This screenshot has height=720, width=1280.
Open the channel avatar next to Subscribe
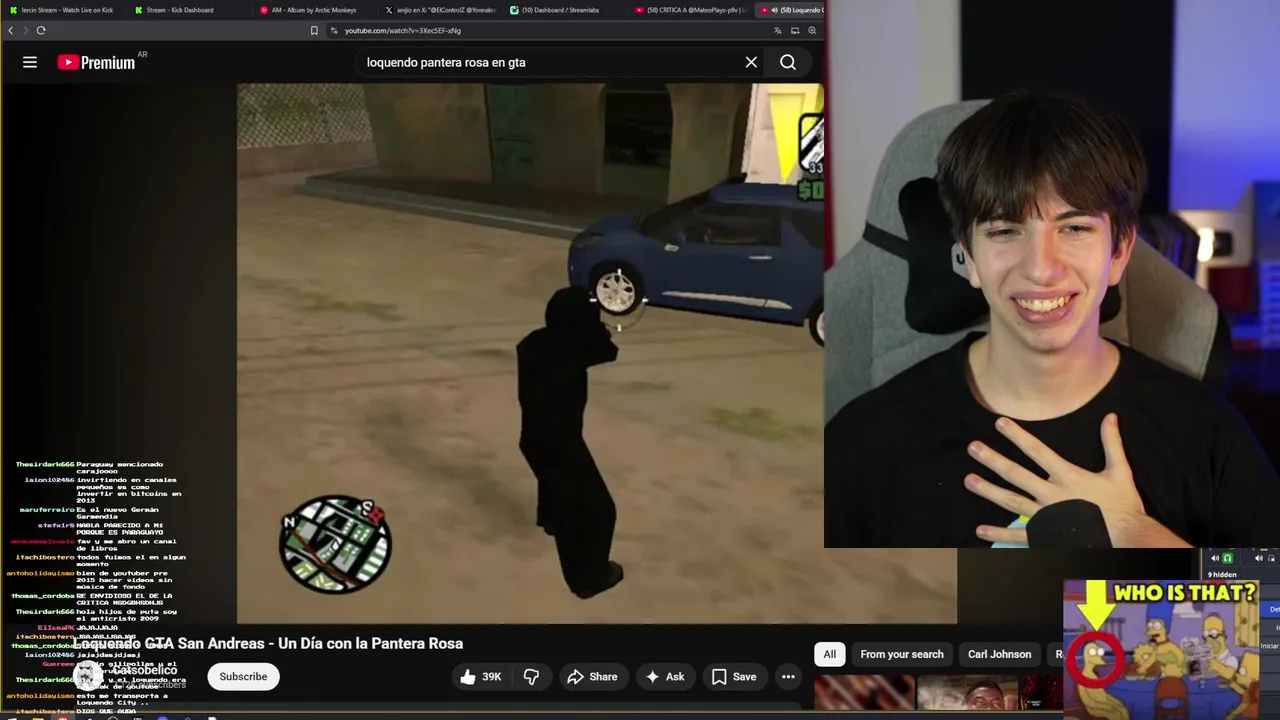(x=87, y=676)
